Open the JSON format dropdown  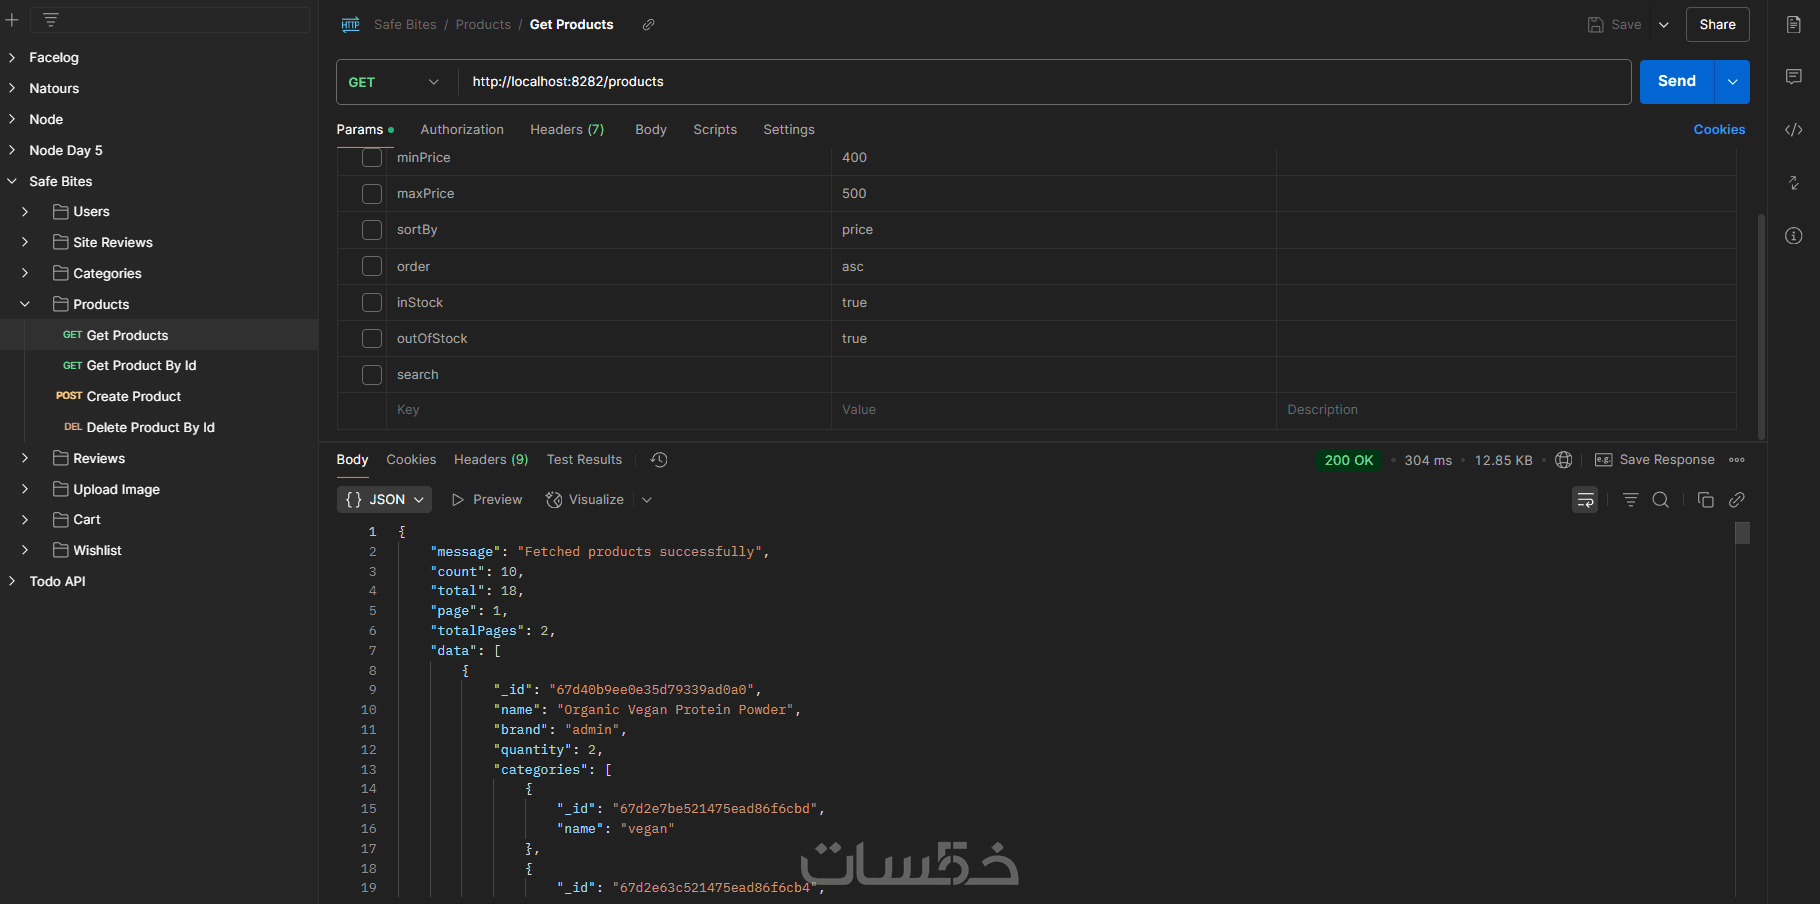pos(384,500)
